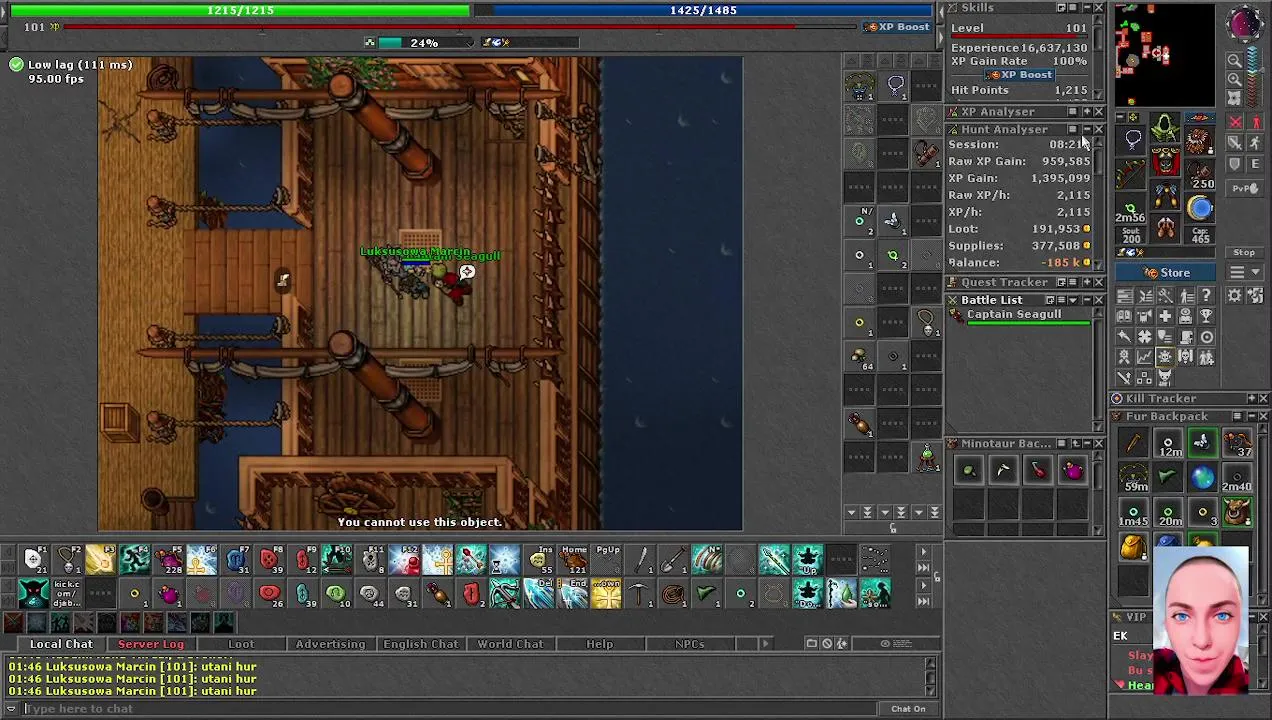1272x720 pixels.
Task: Page the top action bar with its arrow
Action: [x=923, y=551]
